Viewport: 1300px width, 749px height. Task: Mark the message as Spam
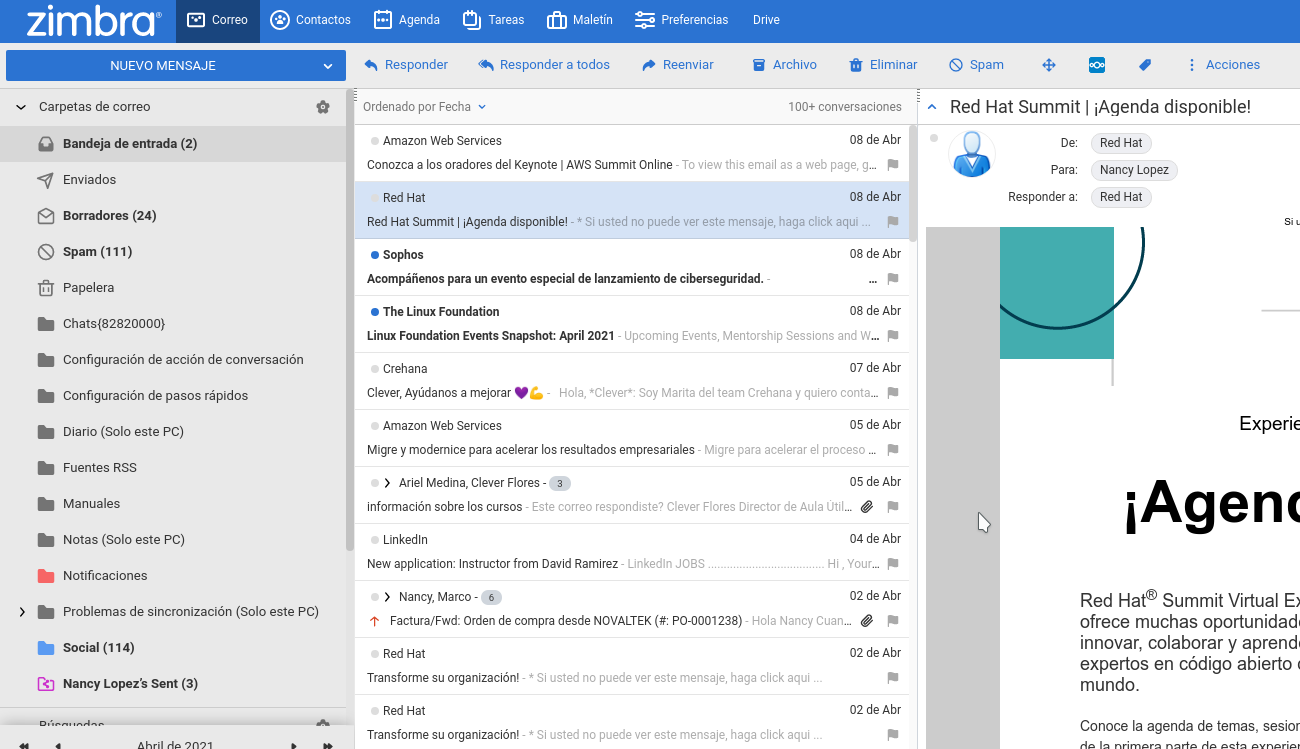(x=976, y=65)
